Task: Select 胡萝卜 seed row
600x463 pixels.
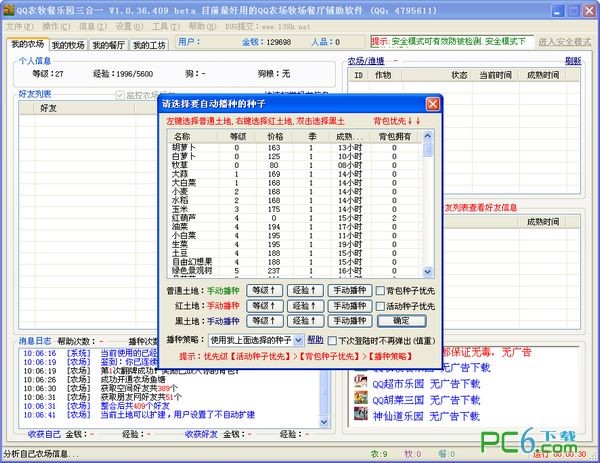Action: tap(295, 148)
